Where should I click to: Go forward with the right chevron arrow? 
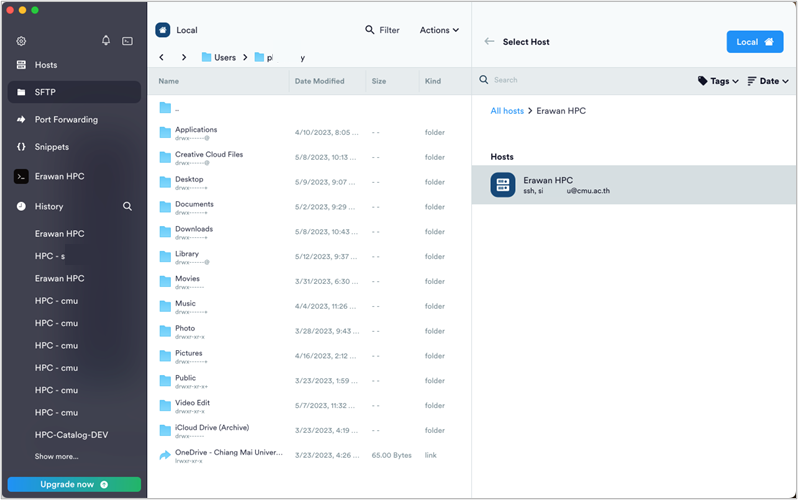point(183,58)
